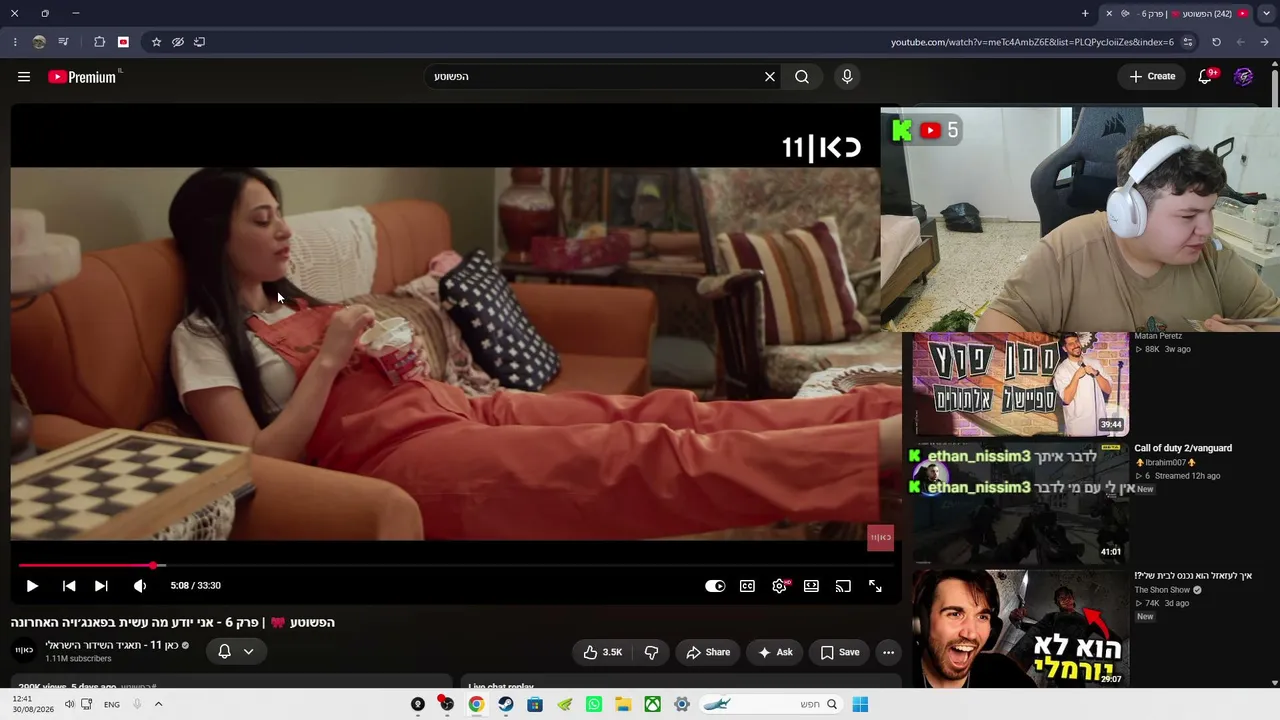Switch the ENG input language
The image size is (1280, 720).
coord(112,704)
